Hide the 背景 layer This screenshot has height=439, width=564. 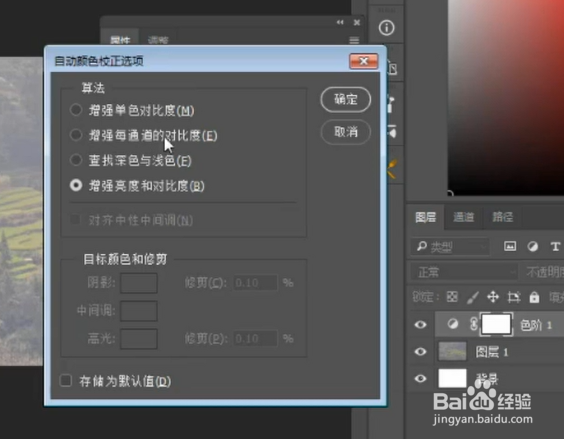(420, 379)
